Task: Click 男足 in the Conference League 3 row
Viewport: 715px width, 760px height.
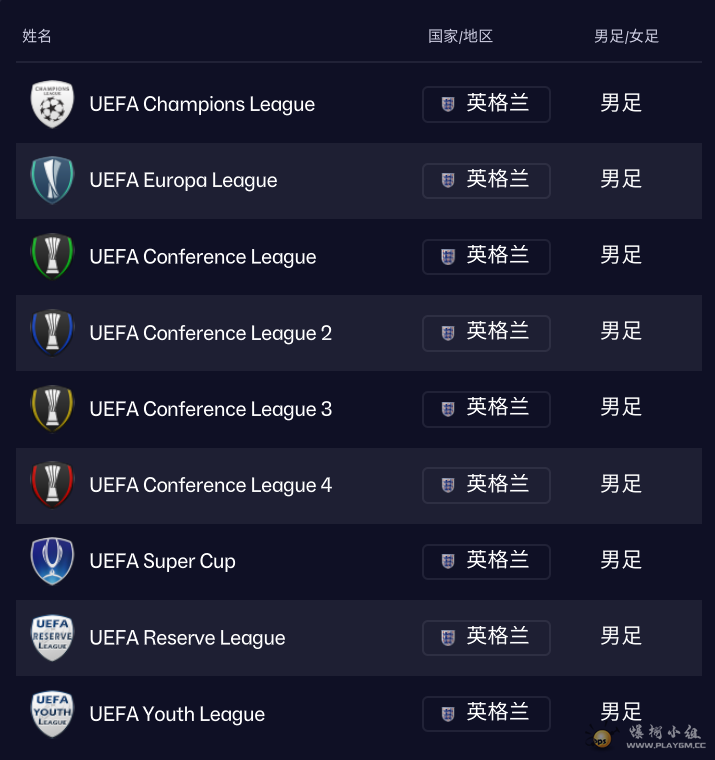Action: [621, 408]
